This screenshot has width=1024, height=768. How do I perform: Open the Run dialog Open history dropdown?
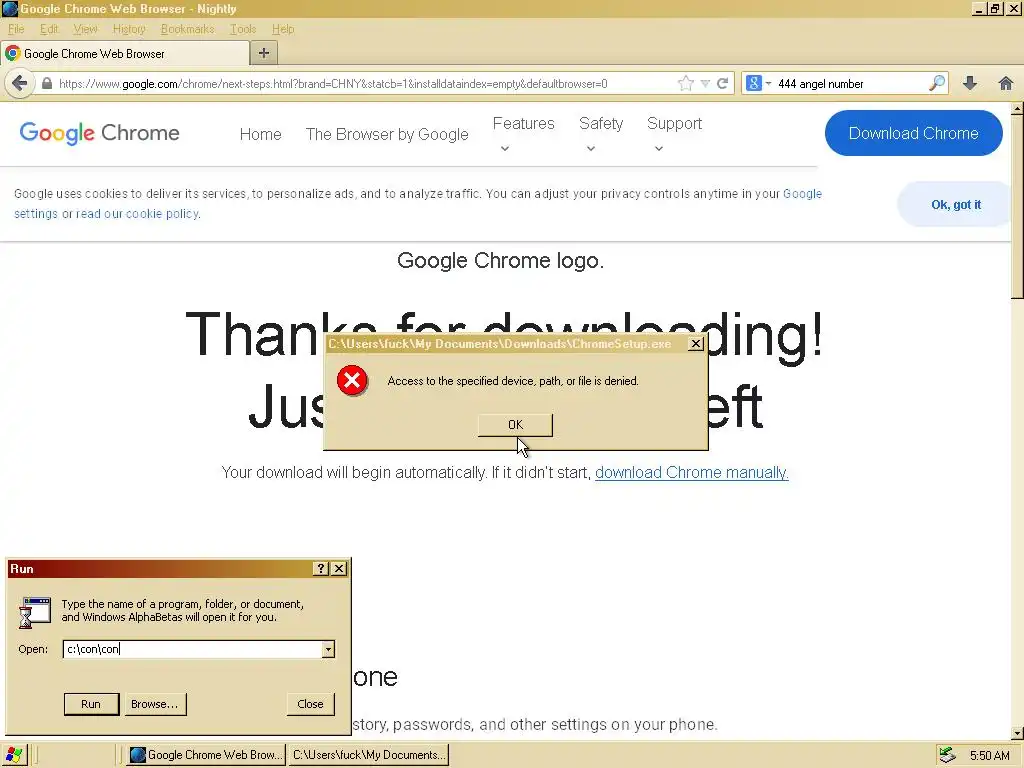328,649
